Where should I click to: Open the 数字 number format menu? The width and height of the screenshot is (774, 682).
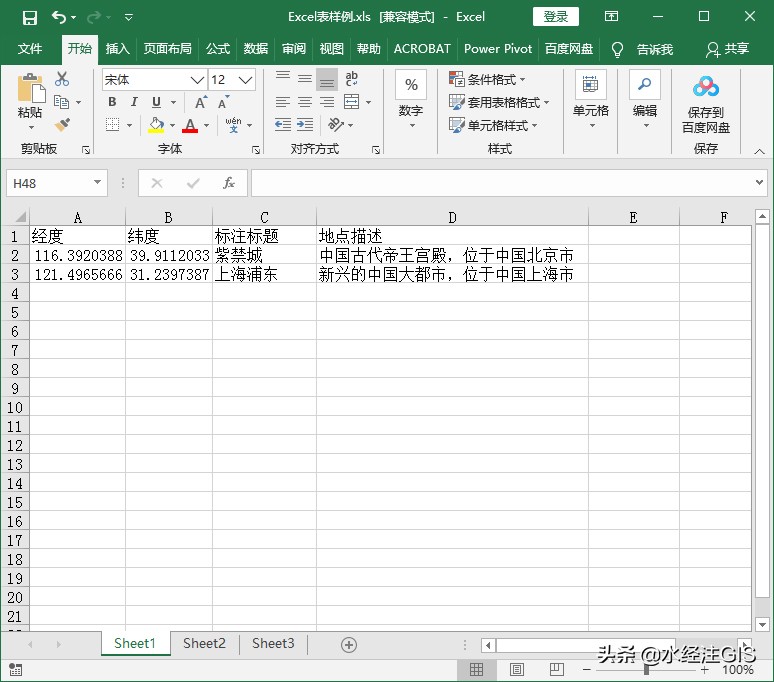[x=411, y=102]
